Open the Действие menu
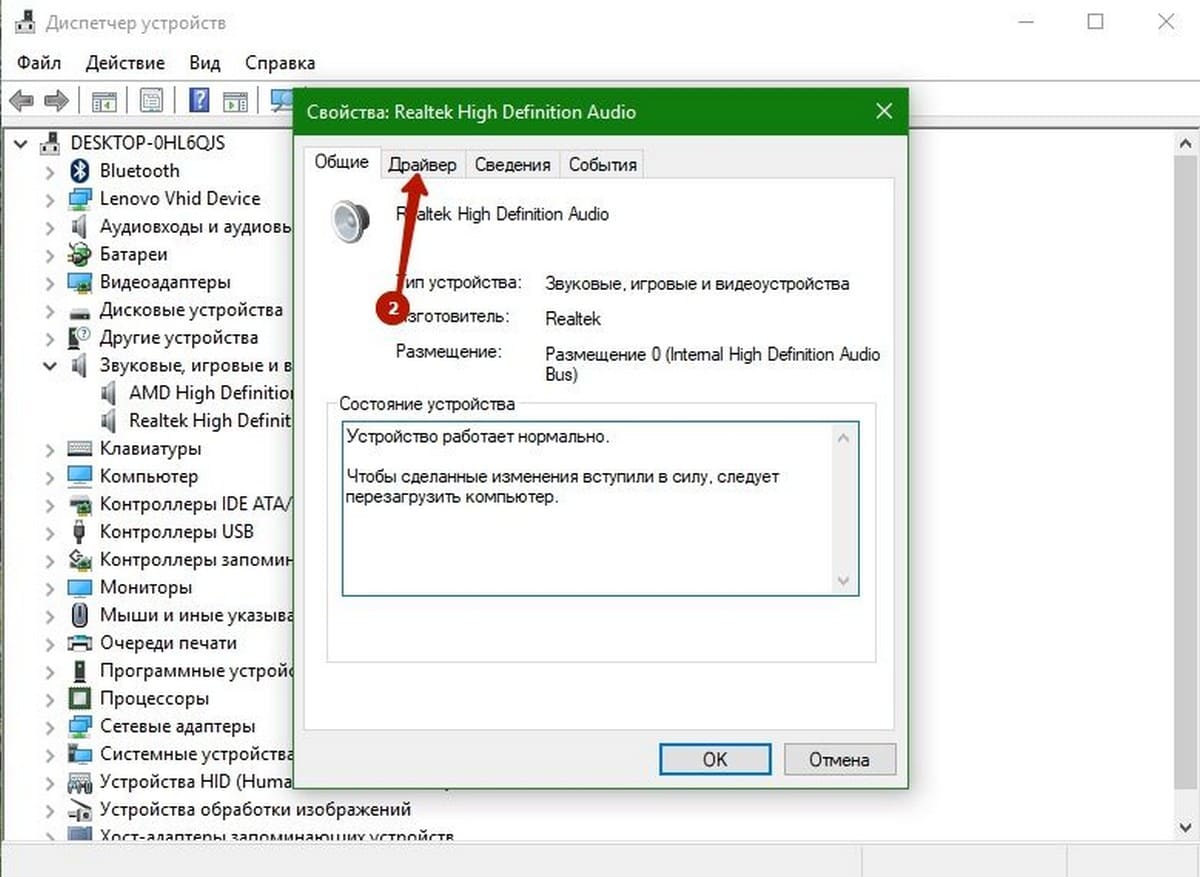 click(125, 62)
